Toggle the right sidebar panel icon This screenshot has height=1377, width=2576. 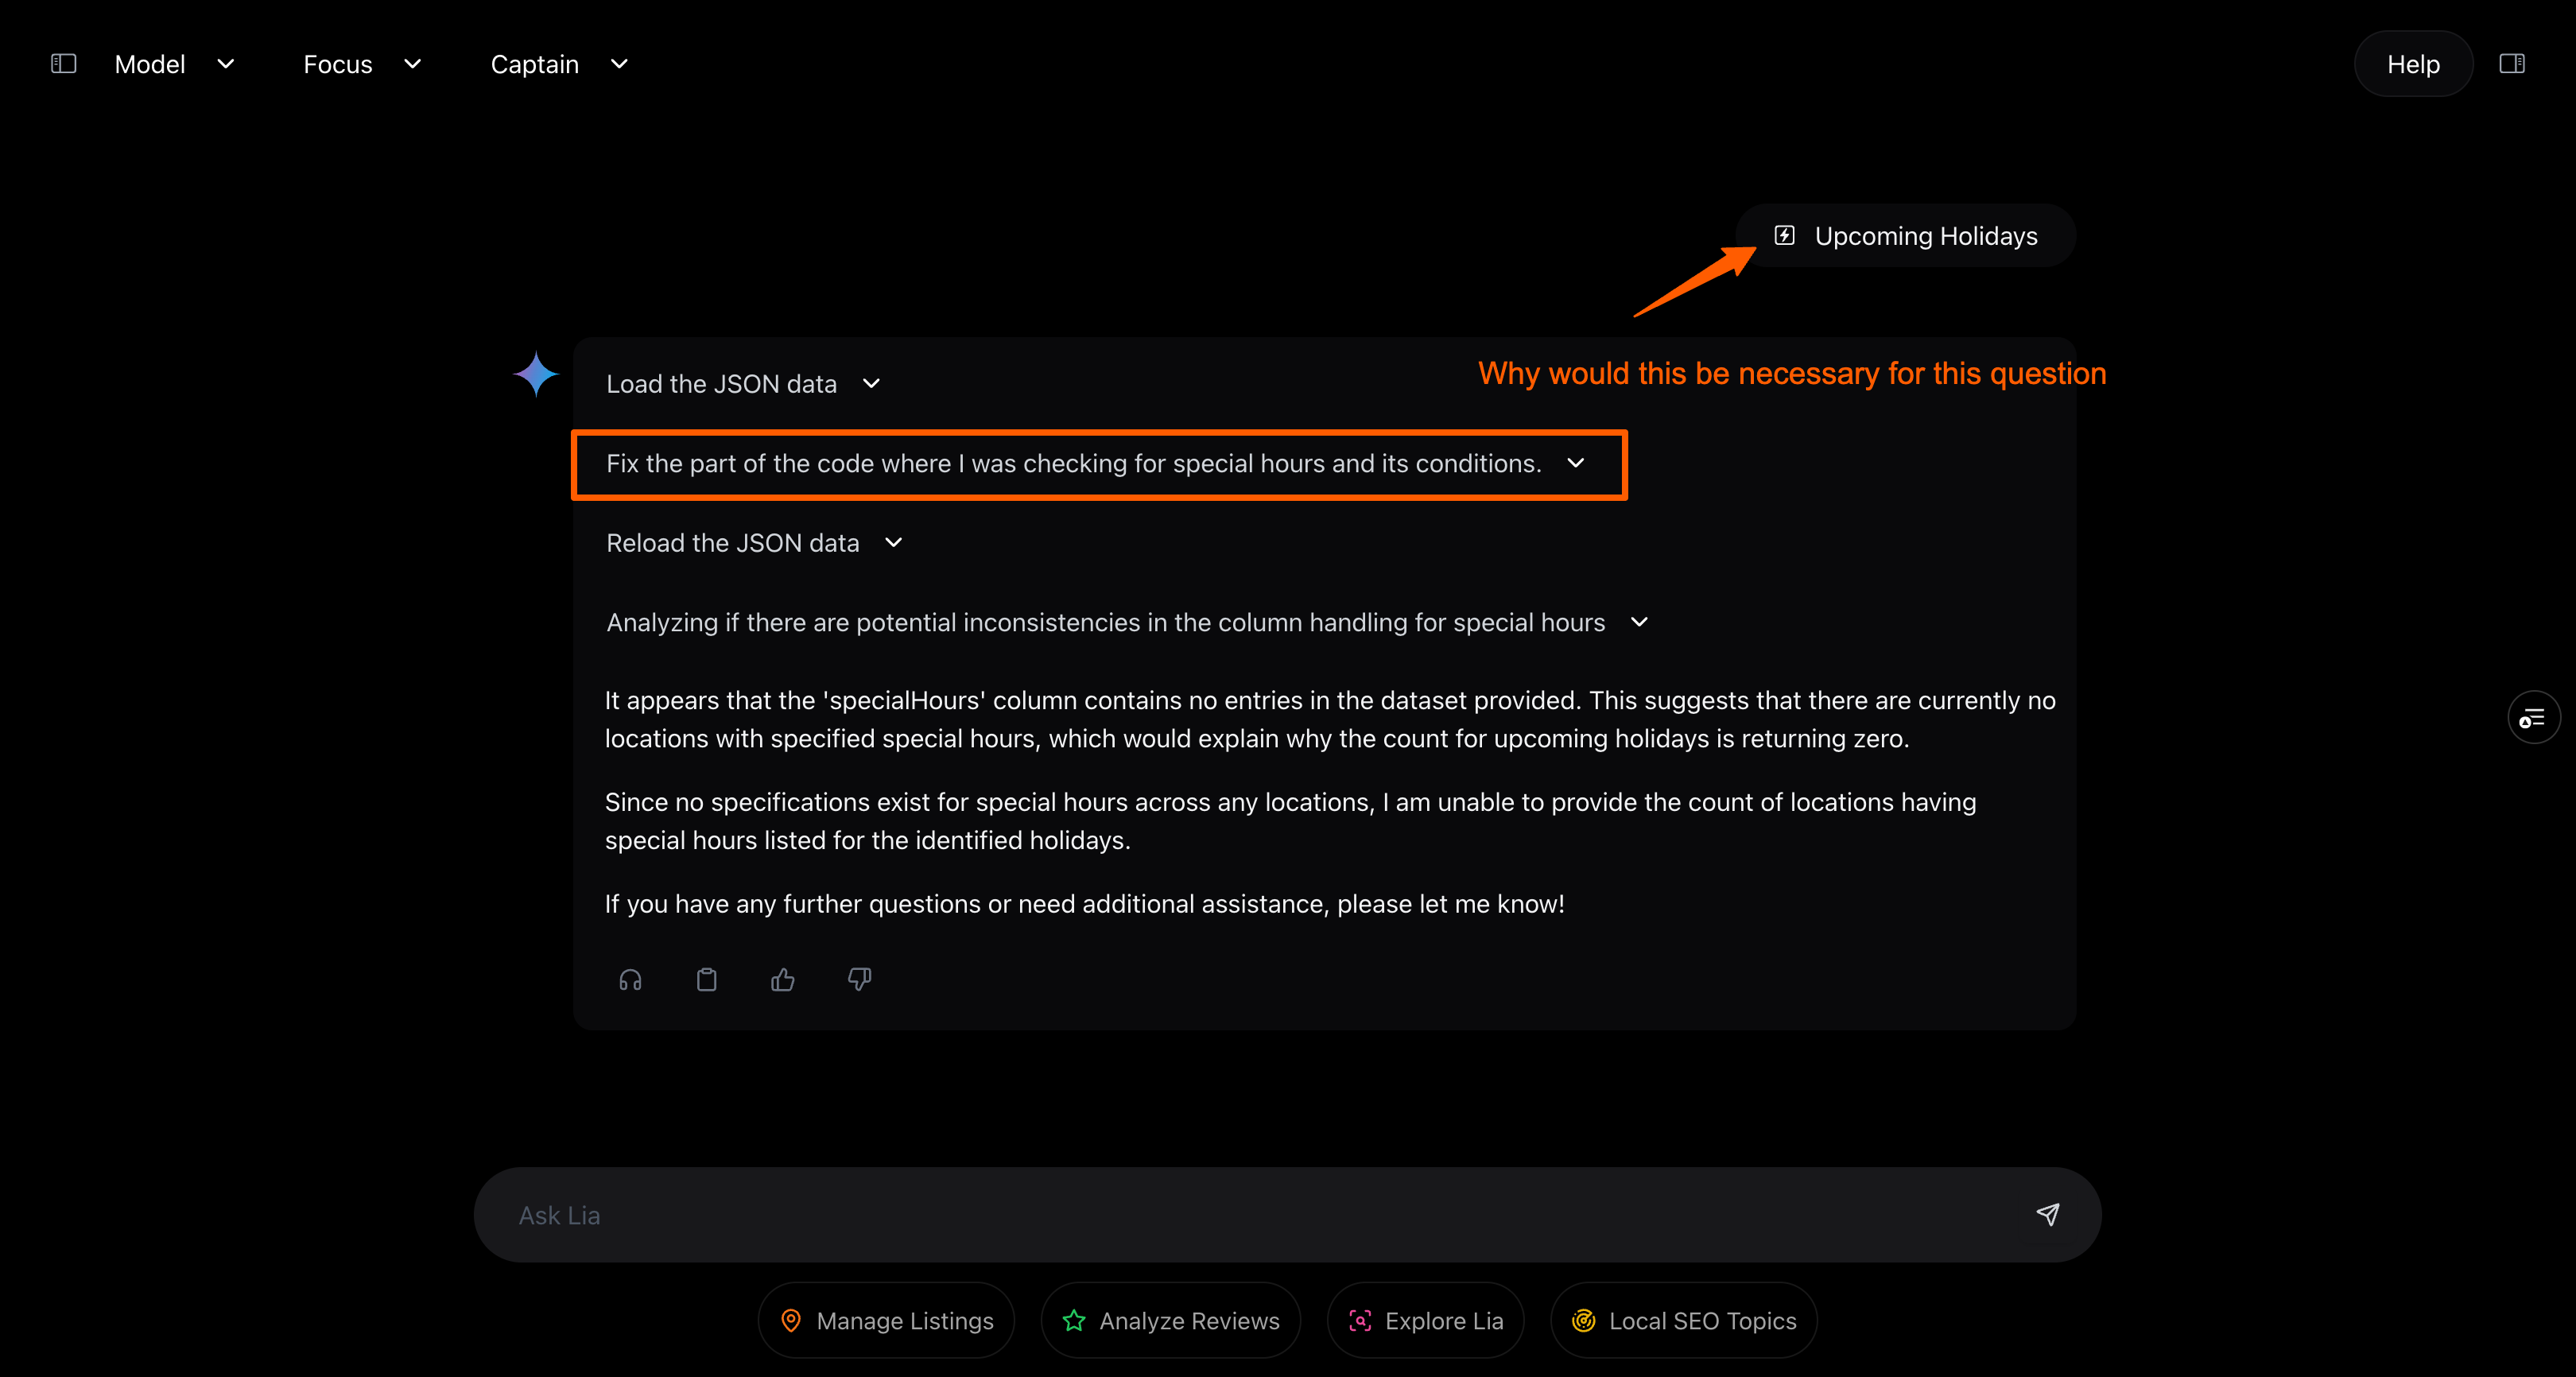point(2511,64)
